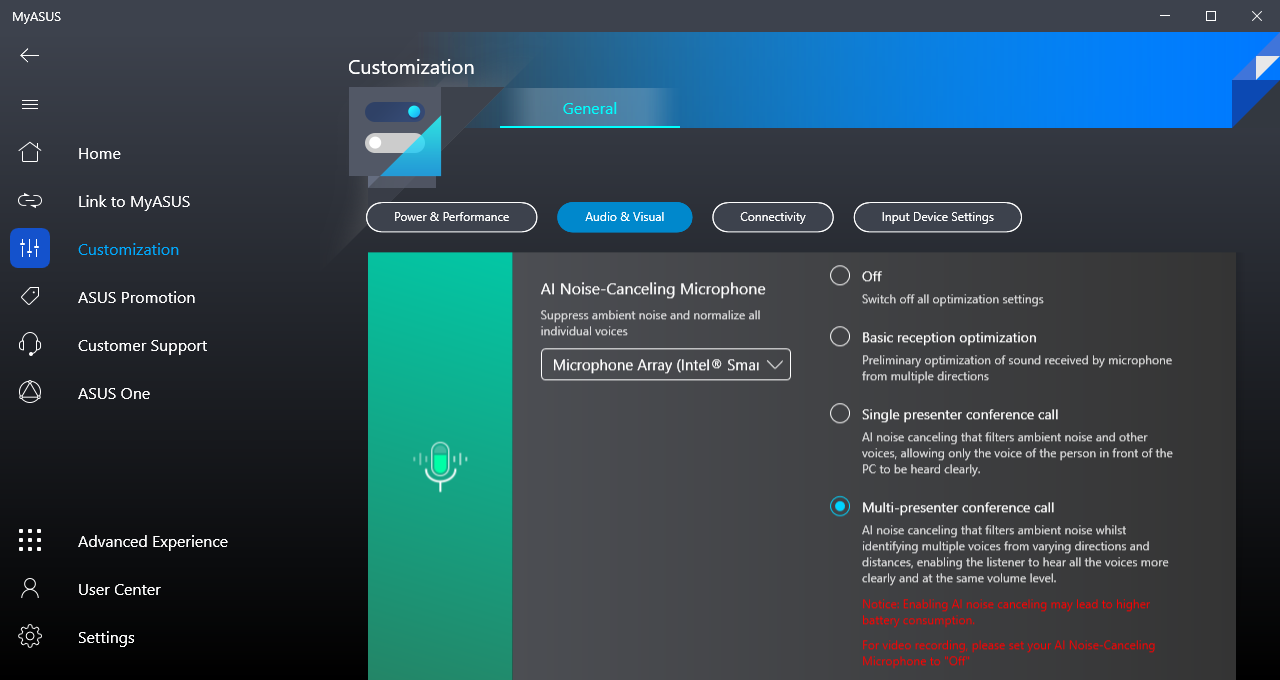Click 'Suppress ambient noise' description text
The height and width of the screenshot is (680, 1280).
pos(650,323)
